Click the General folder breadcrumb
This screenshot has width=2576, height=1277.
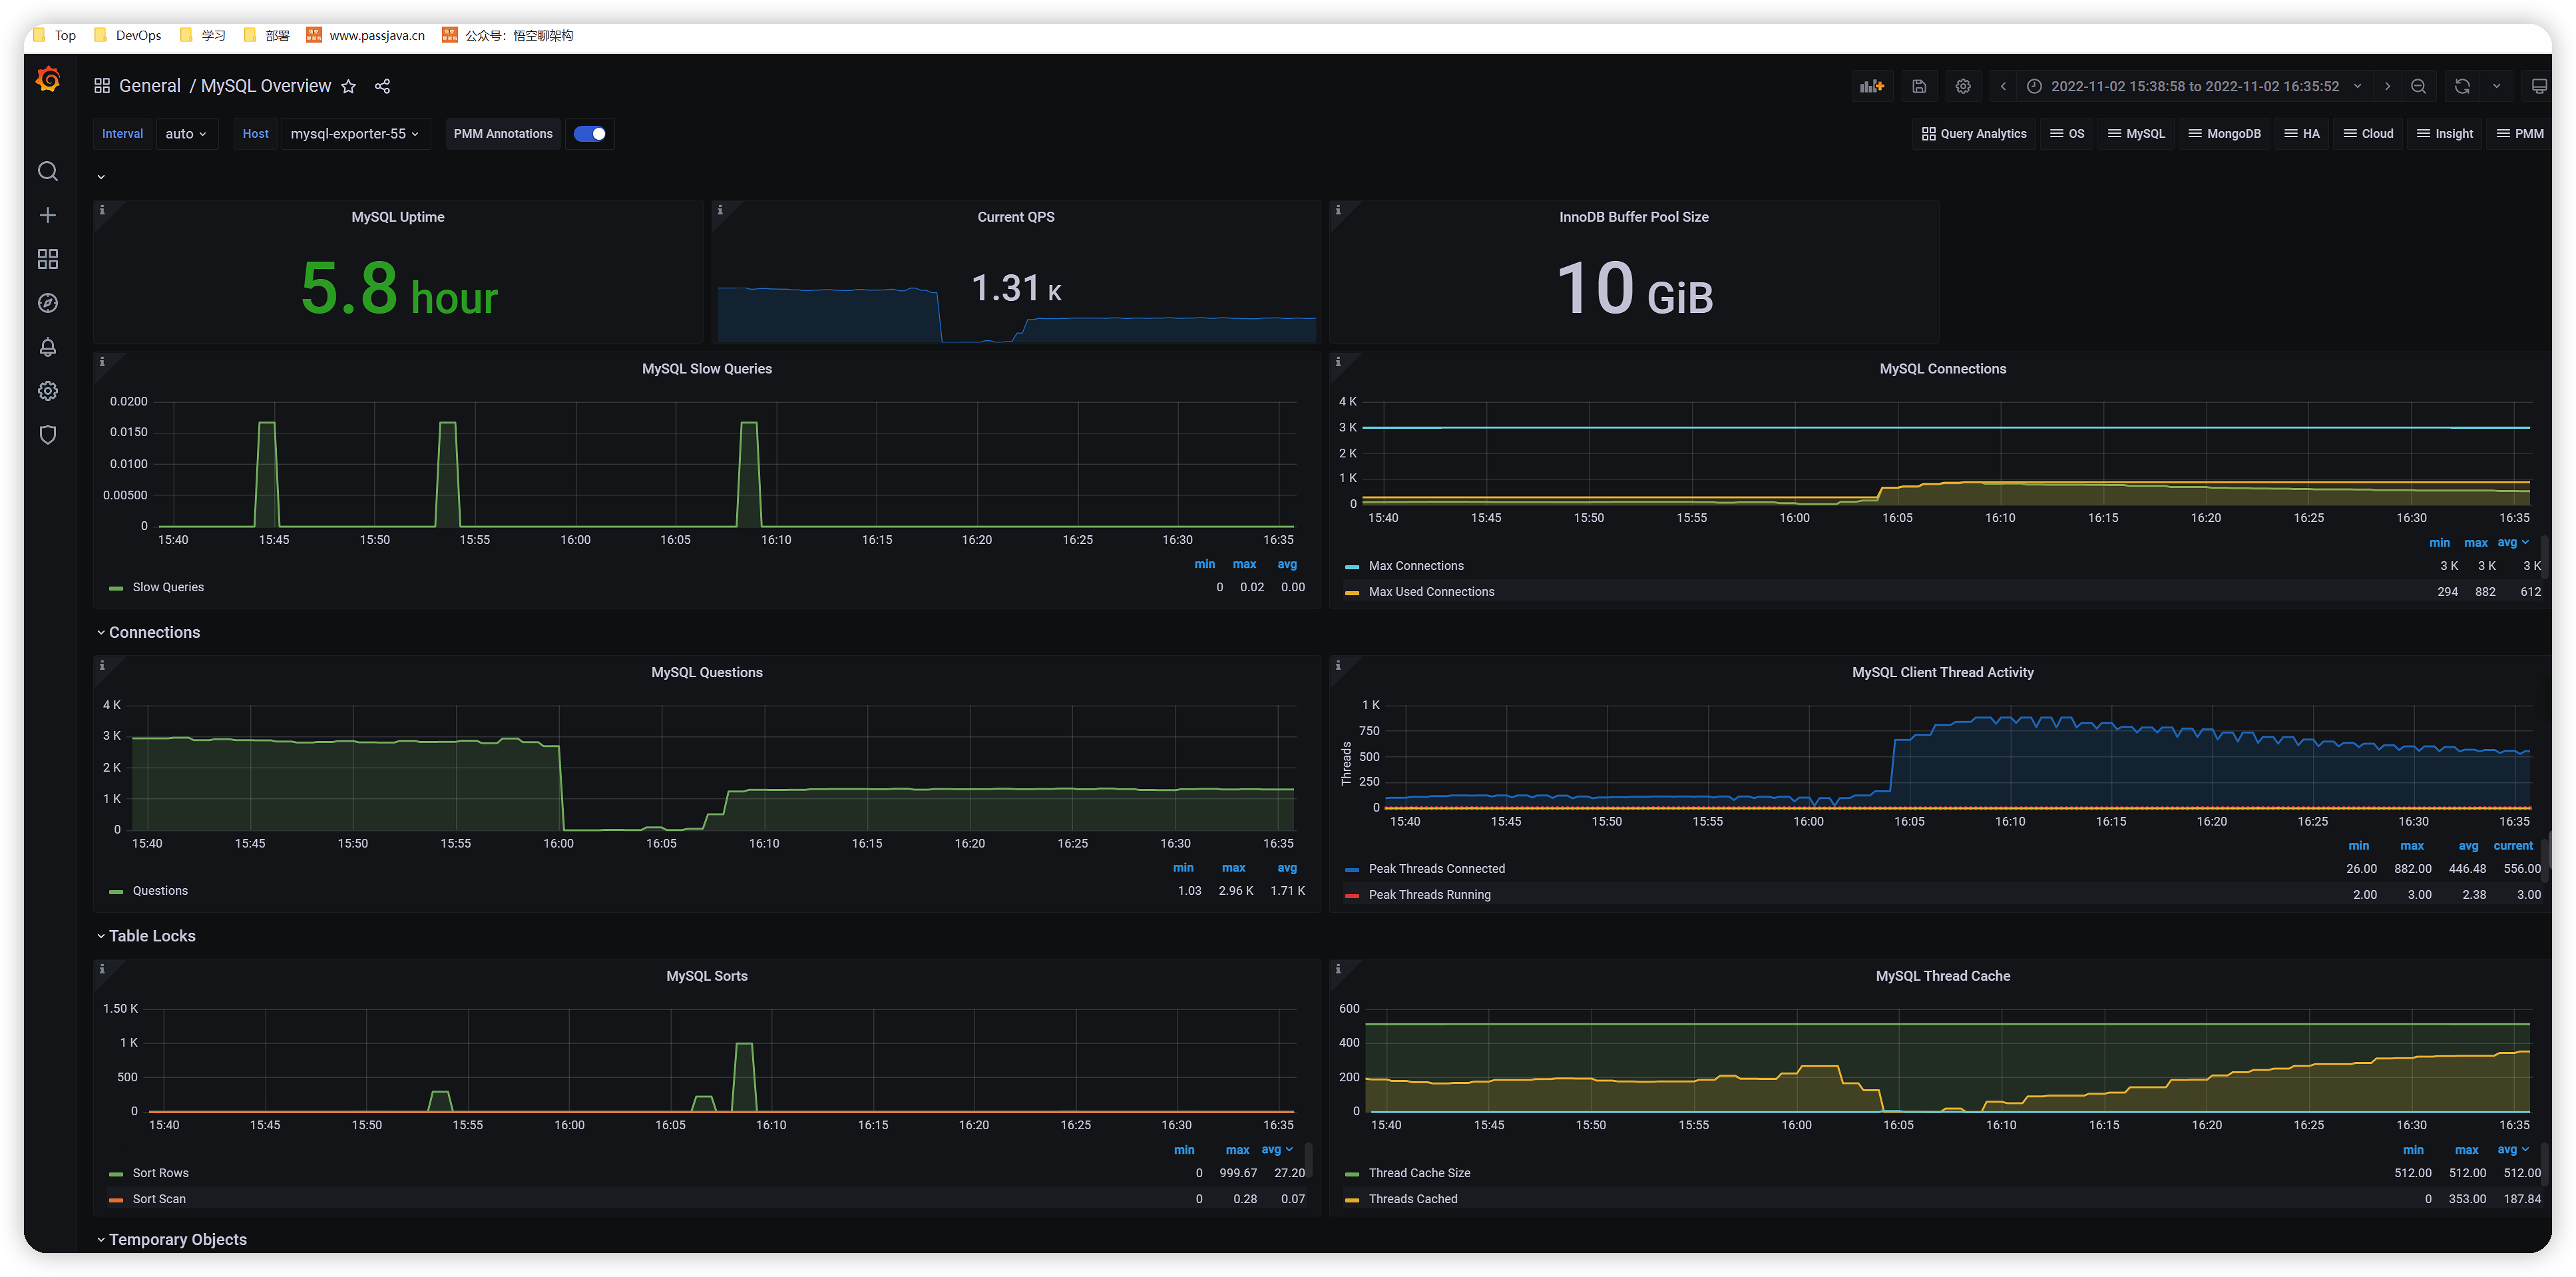click(x=150, y=86)
